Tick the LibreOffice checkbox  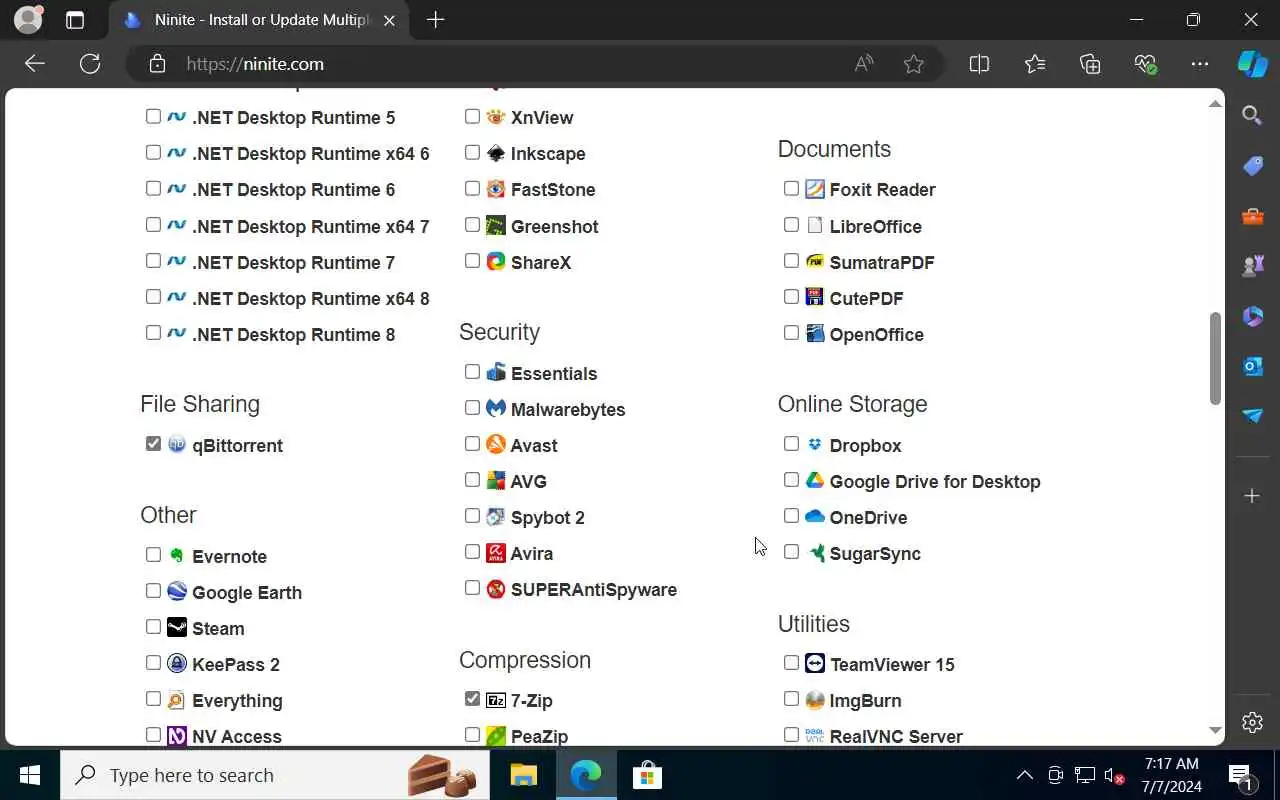point(791,224)
